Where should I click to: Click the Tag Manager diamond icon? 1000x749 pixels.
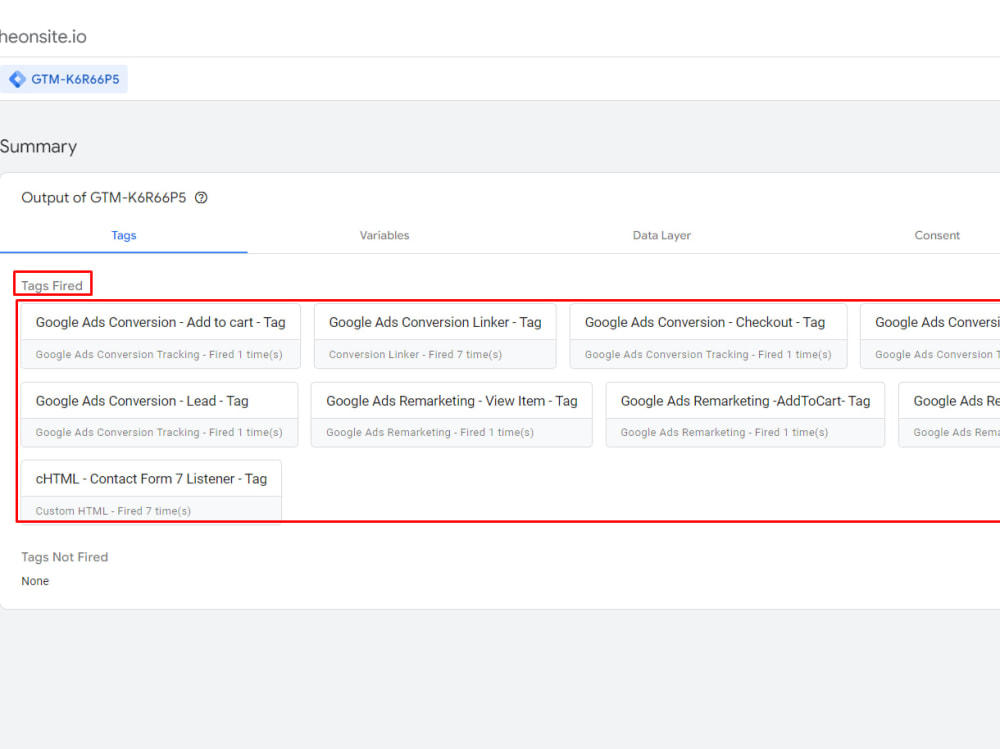[x=17, y=79]
